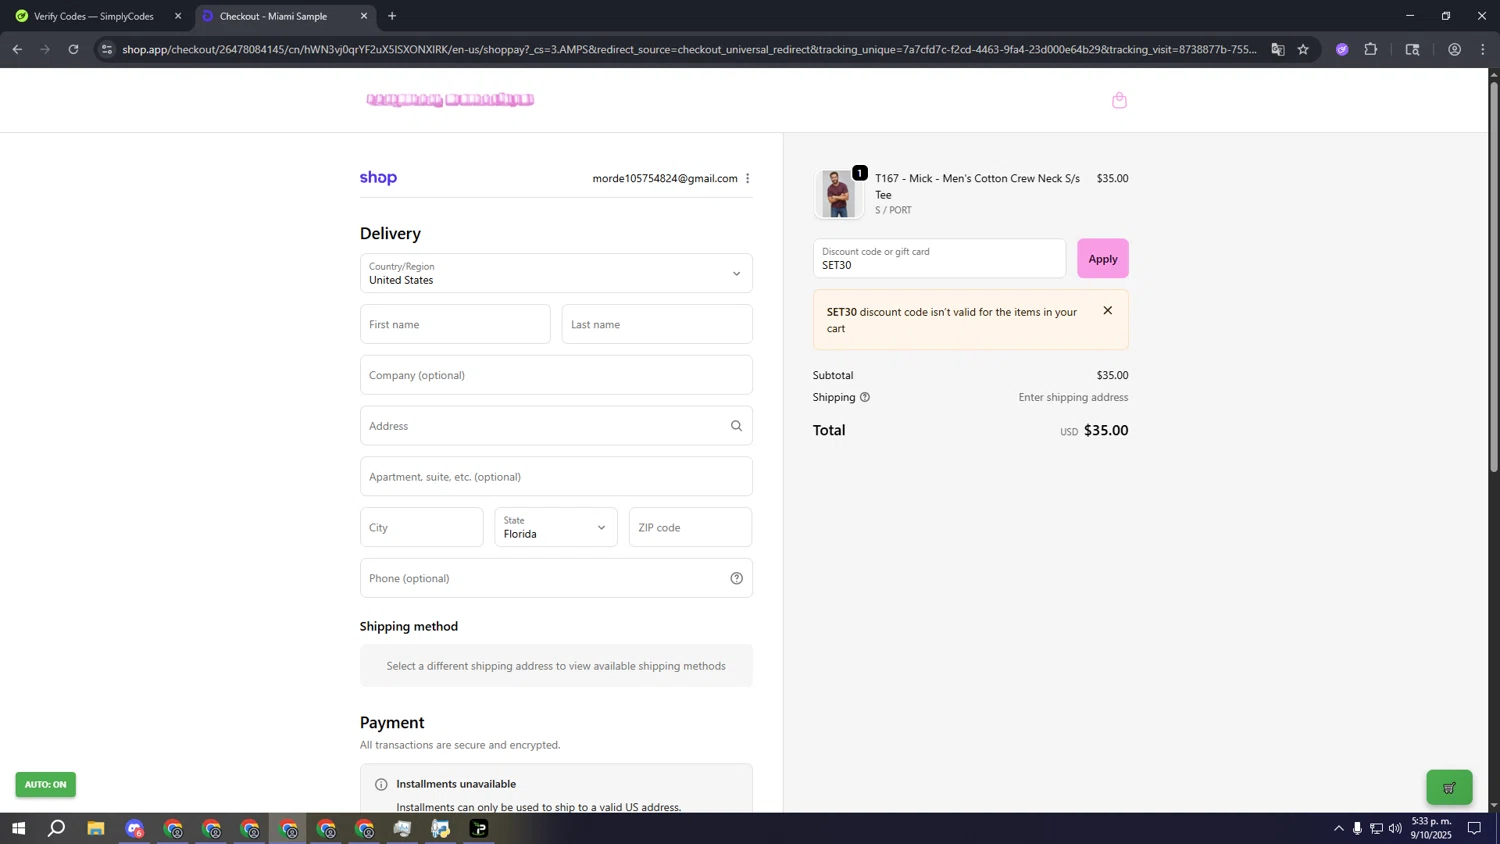Screen dimensions: 1500x844
Task: Click the browser address bar URL
Action: (x=688, y=49)
